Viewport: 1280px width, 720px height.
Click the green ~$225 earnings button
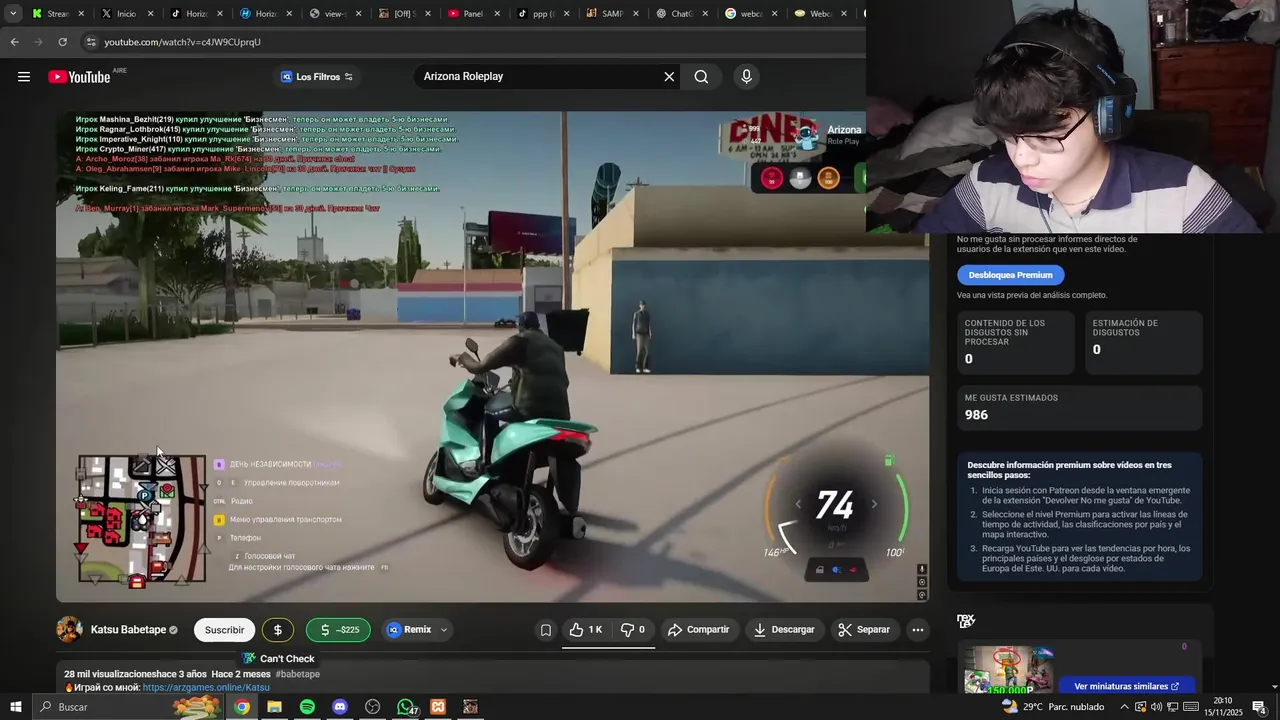coord(339,630)
